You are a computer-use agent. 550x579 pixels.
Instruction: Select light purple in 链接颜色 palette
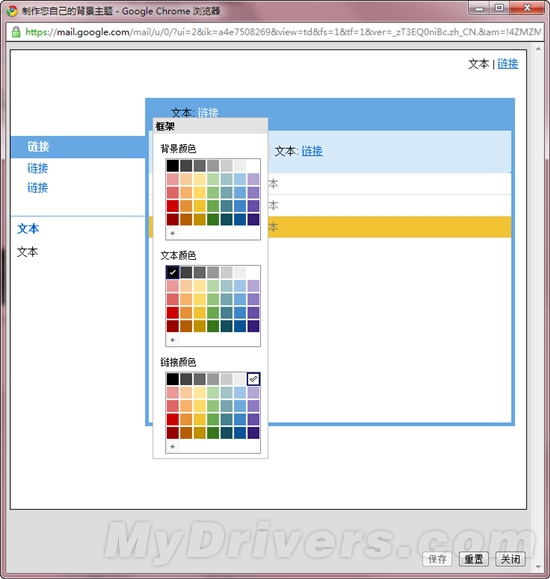pos(253,393)
